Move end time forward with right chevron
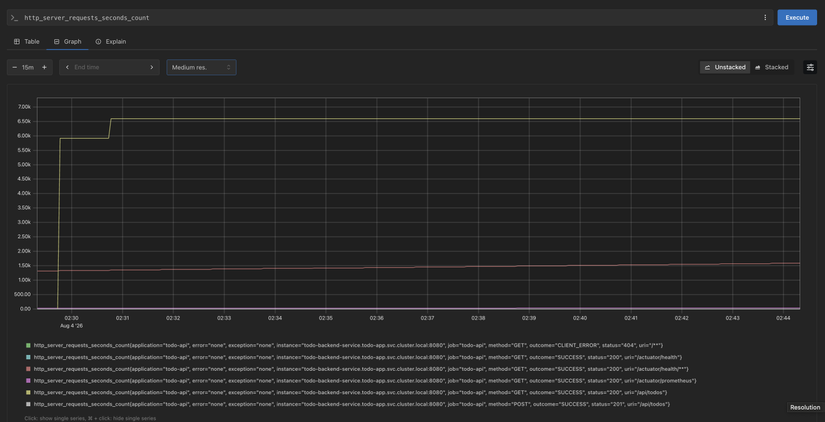This screenshot has width=825, height=422. click(152, 67)
